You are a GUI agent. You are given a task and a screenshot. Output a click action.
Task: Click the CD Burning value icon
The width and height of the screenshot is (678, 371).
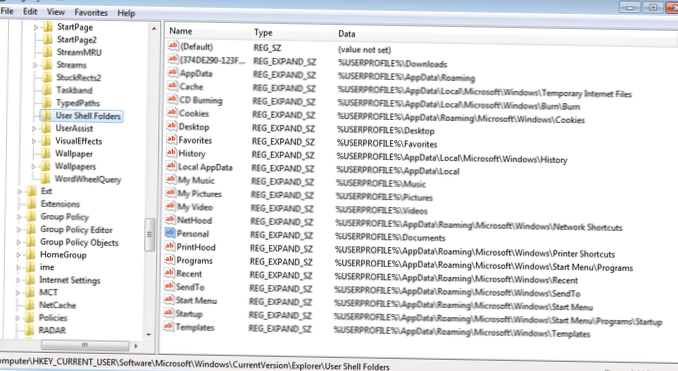[172, 99]
